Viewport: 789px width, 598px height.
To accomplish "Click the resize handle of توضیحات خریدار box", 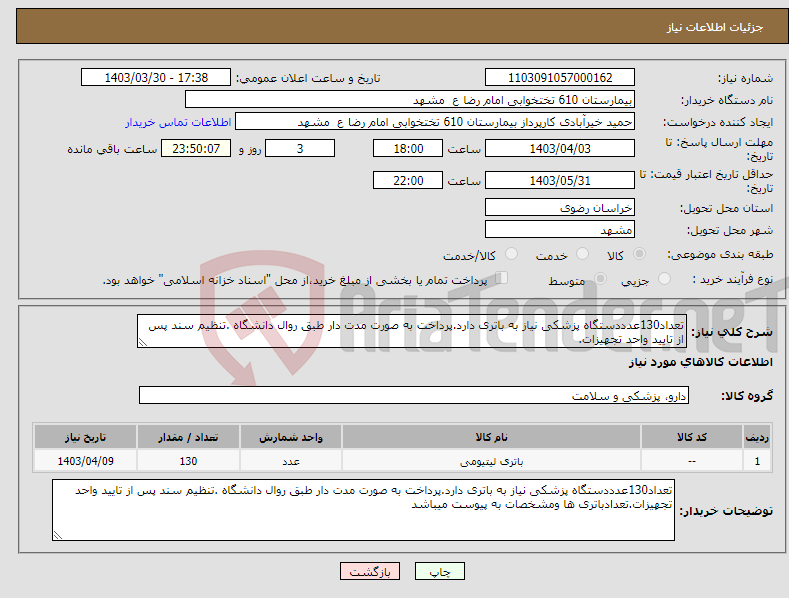I will [58, 535].
